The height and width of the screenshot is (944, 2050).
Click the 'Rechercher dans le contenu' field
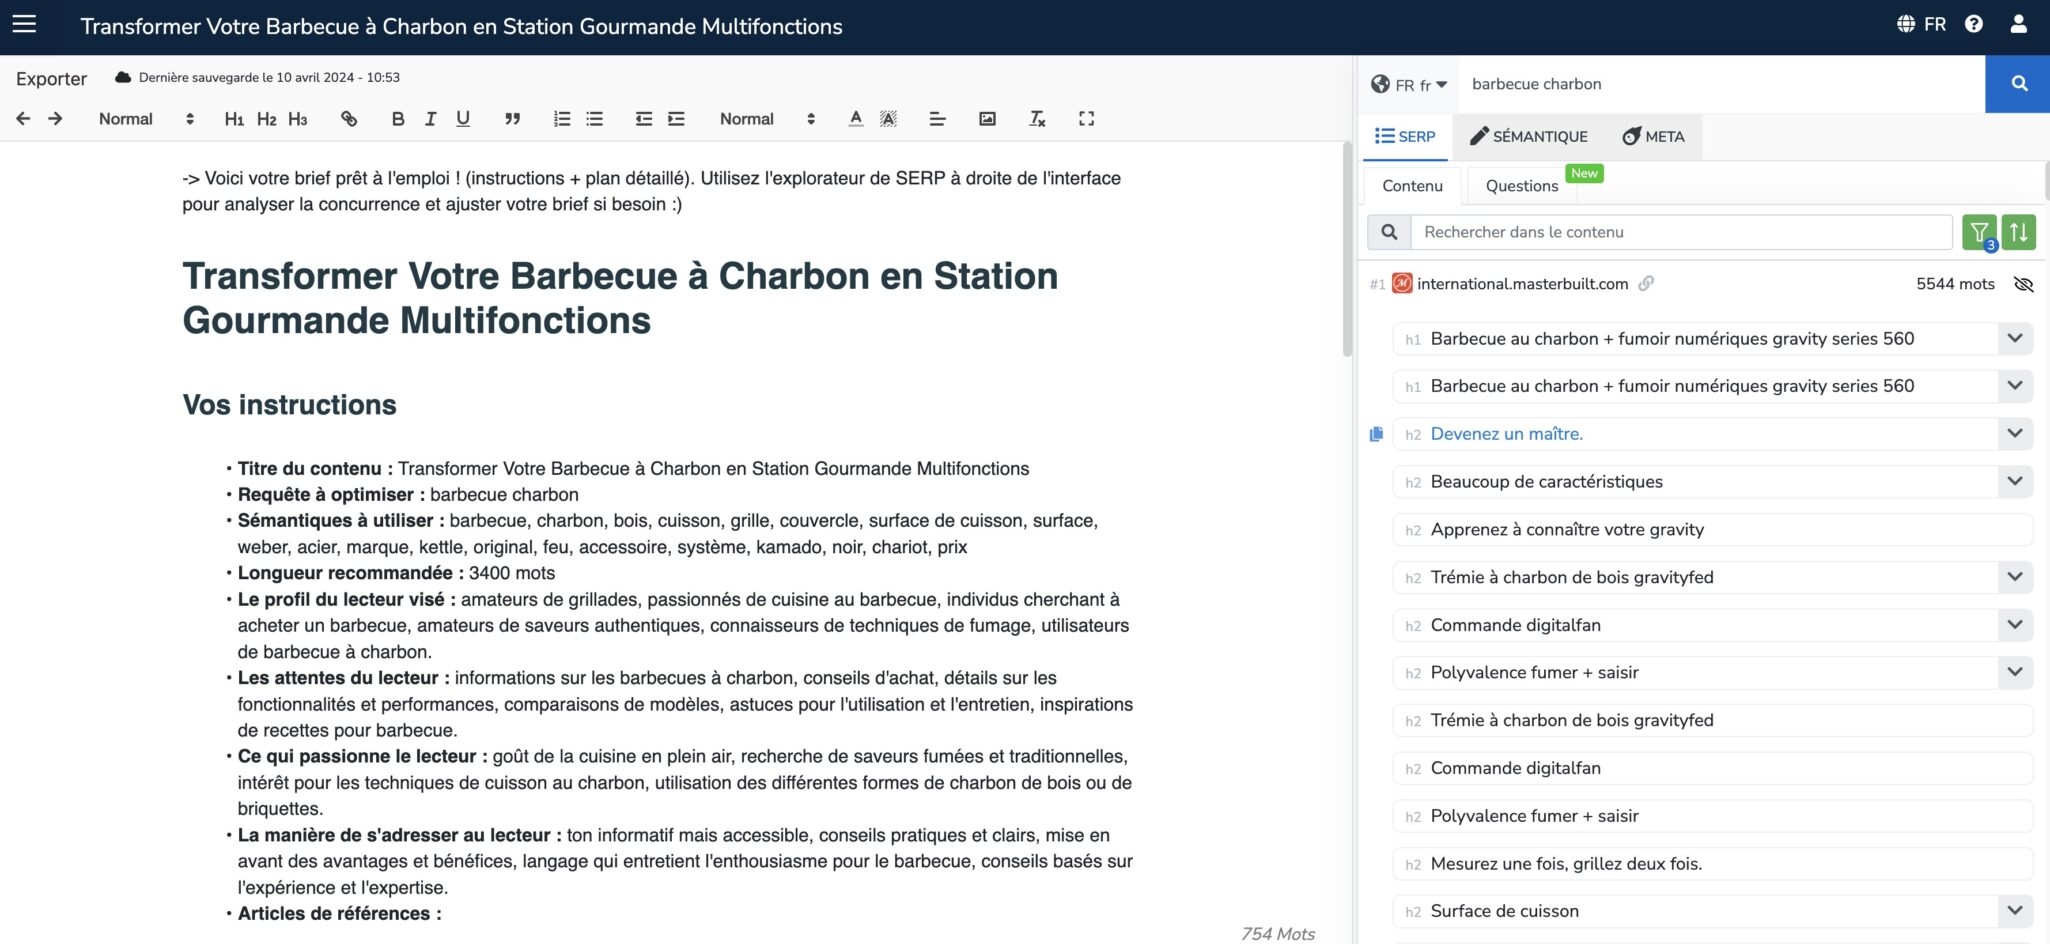pyautogui.click(x=1680, y=232)
